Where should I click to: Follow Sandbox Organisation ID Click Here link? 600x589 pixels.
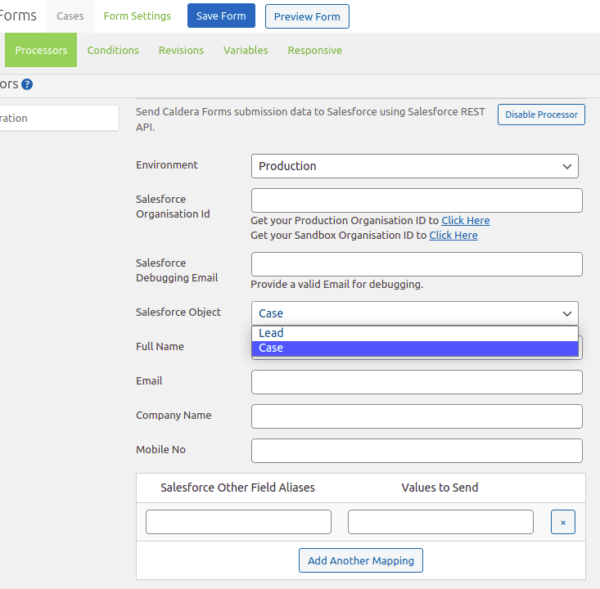[453, 235]
